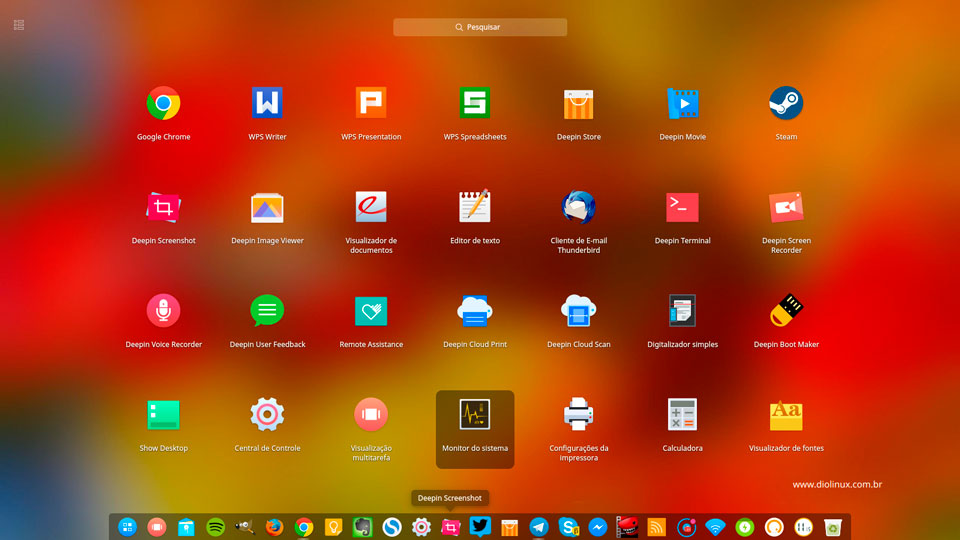Open Deepin Cloud Print
The width and height of the screenshot is (960, 540).
[x=475, y=311]
